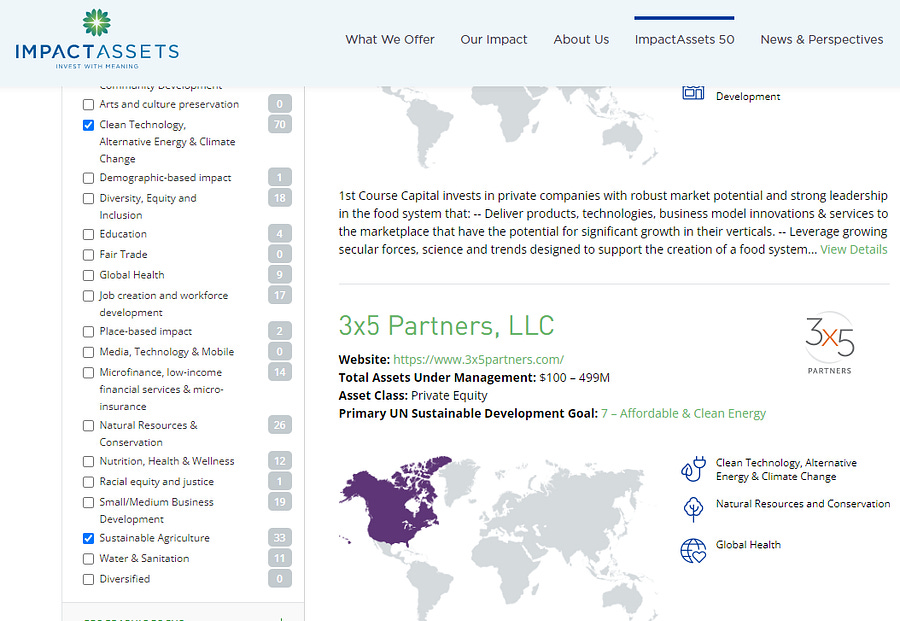Check Media, Technology & Mobile filter

(x=88, y=352)
